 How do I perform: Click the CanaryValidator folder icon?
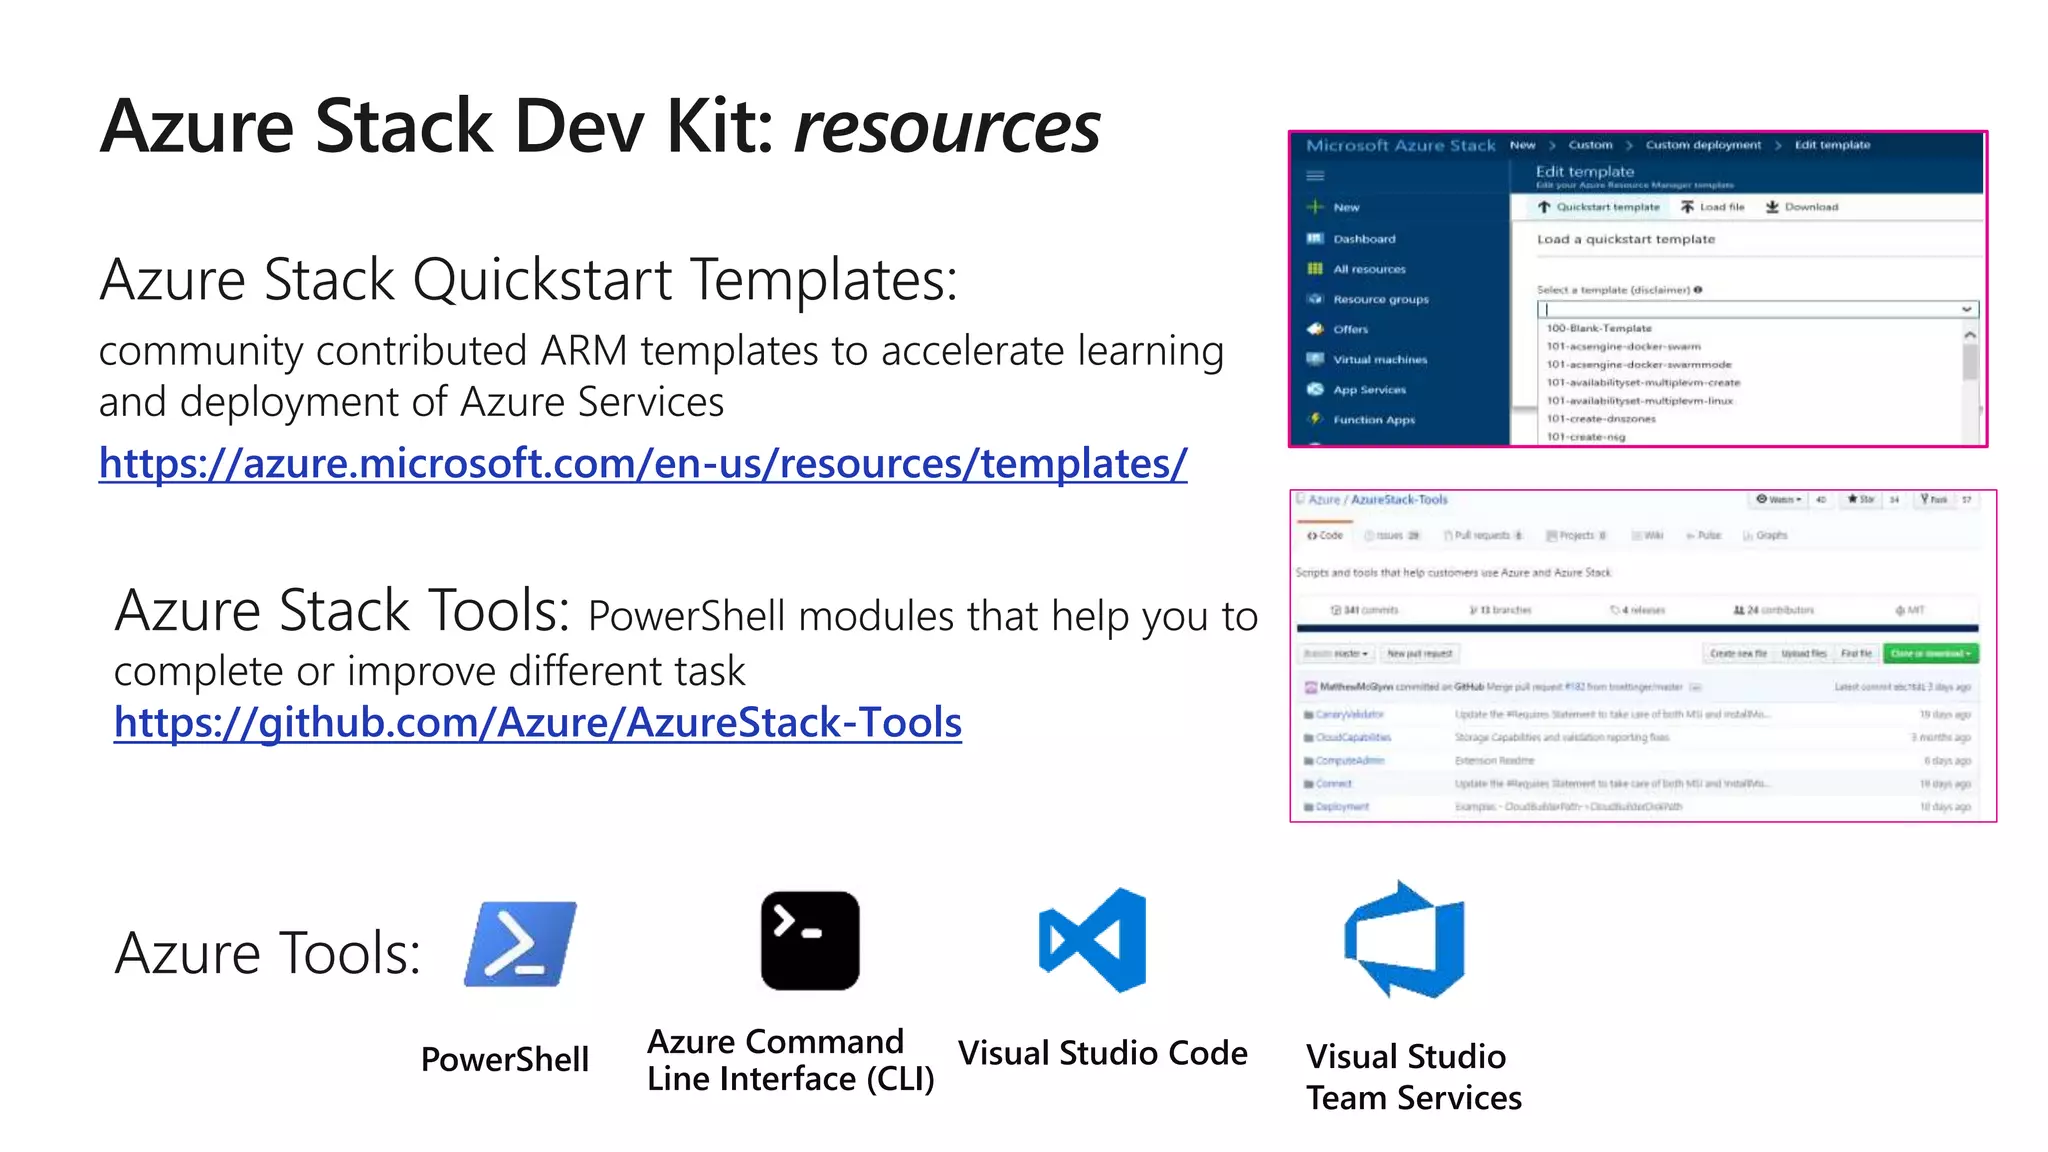tap(1309, 715)
